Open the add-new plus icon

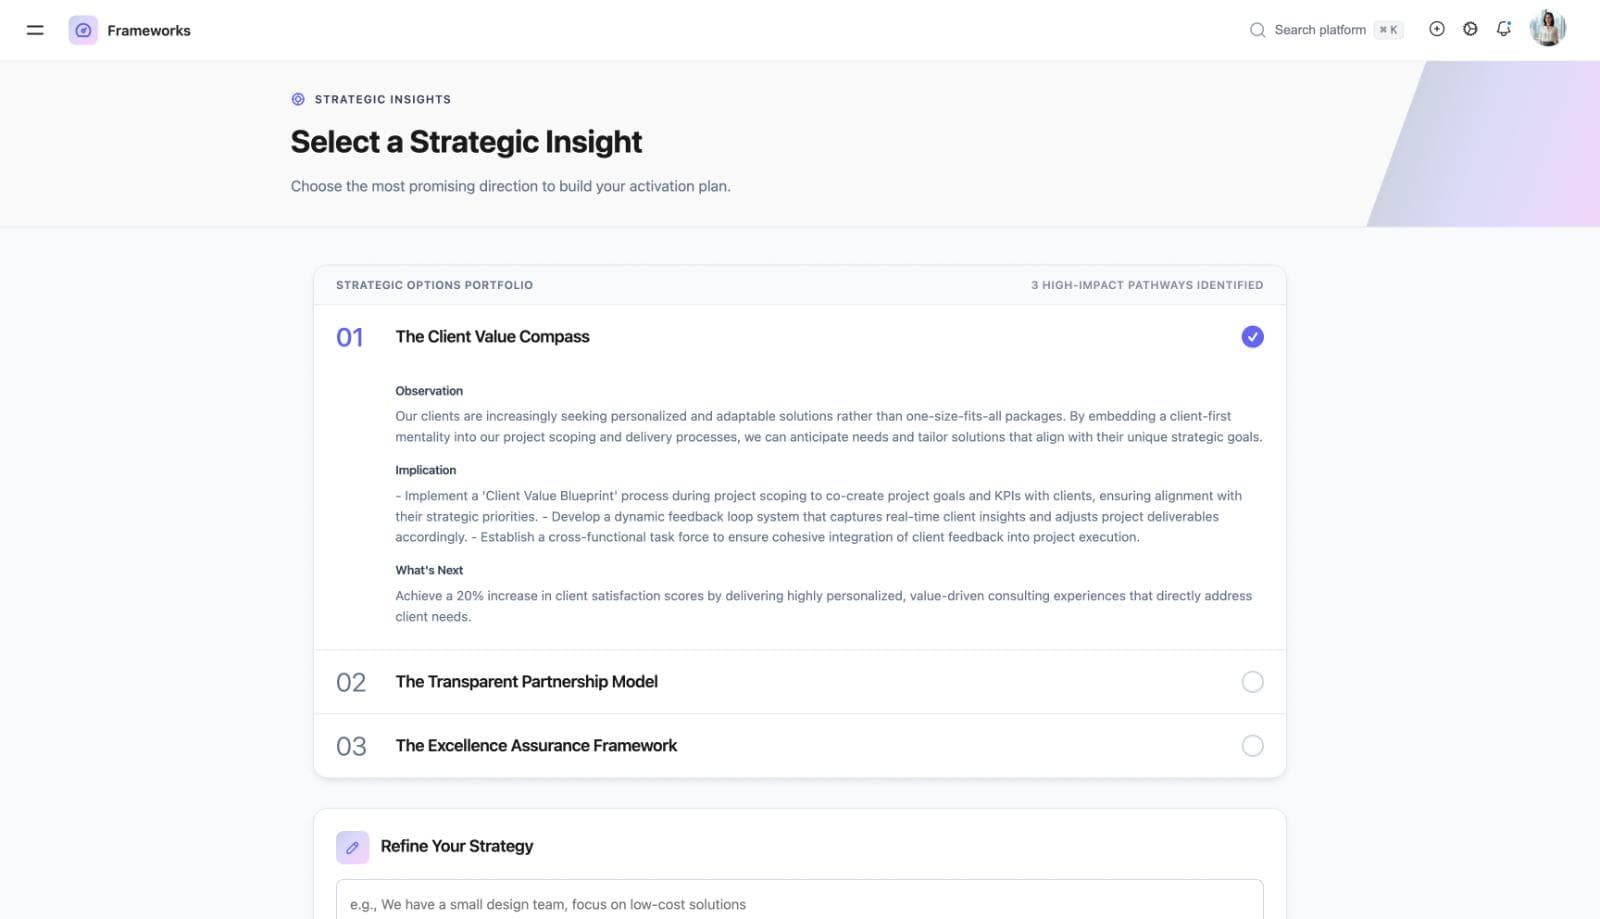[1437, 29]
